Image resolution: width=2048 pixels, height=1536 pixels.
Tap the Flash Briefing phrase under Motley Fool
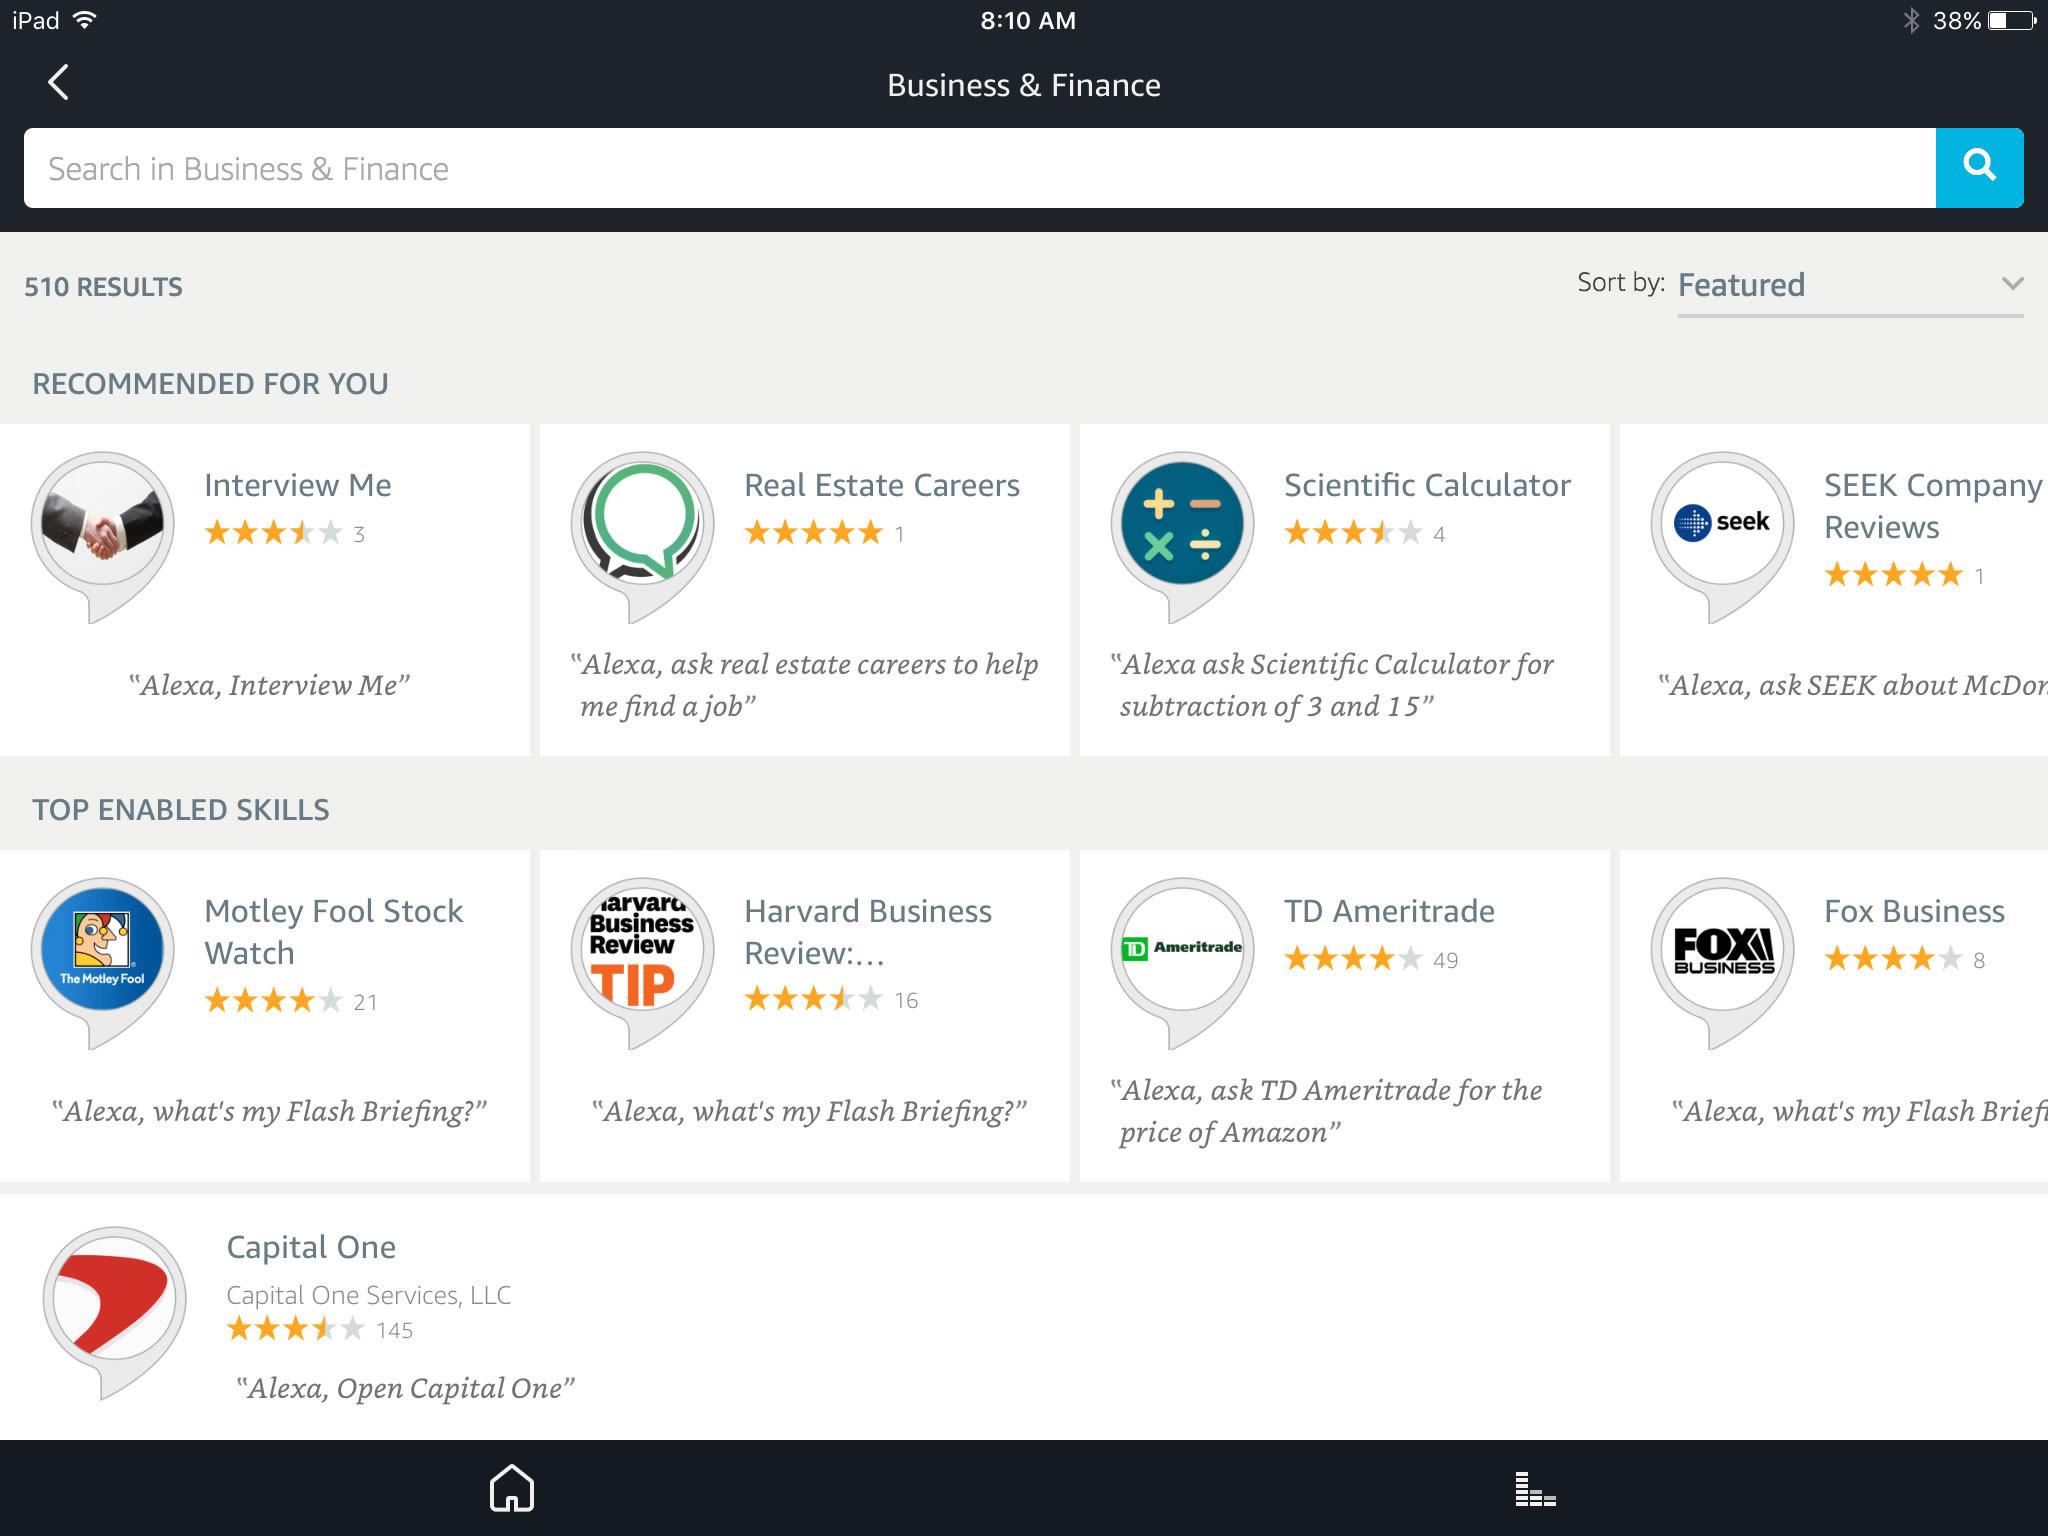pyautogui.click(x=269, y=1111)
